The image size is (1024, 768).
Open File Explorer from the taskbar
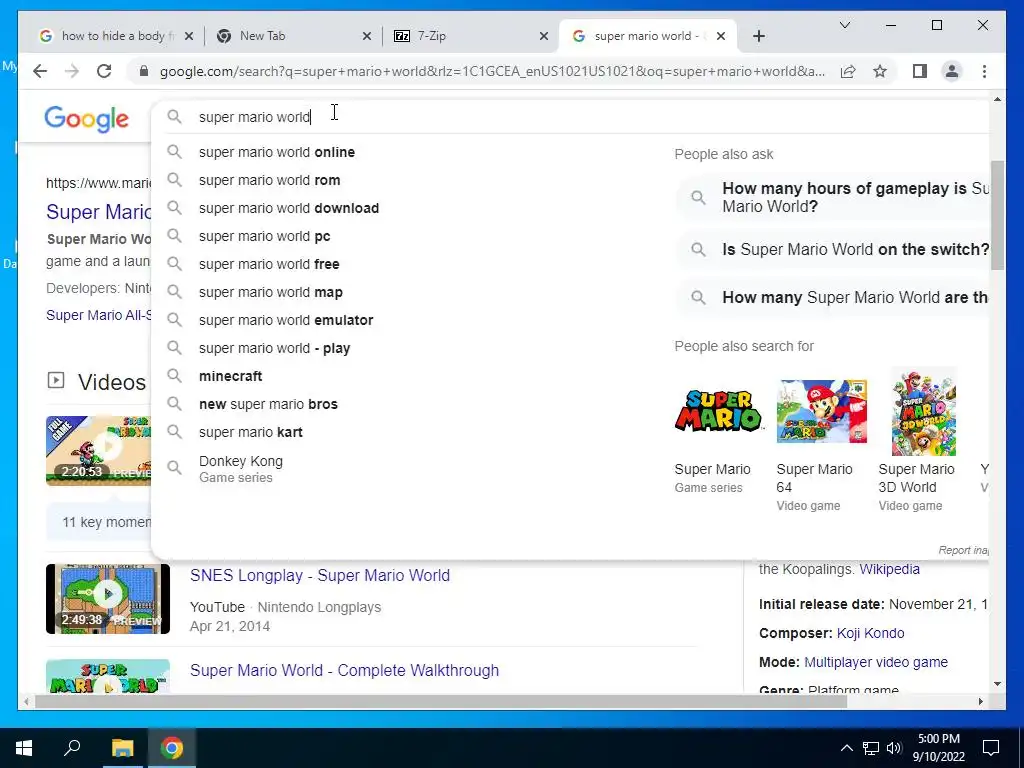[122, 748]
